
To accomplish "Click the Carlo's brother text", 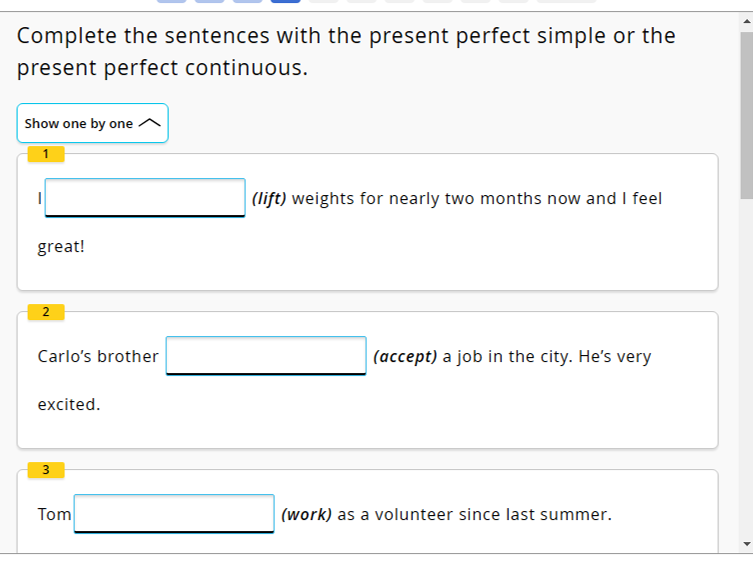I will coord(98,356).
